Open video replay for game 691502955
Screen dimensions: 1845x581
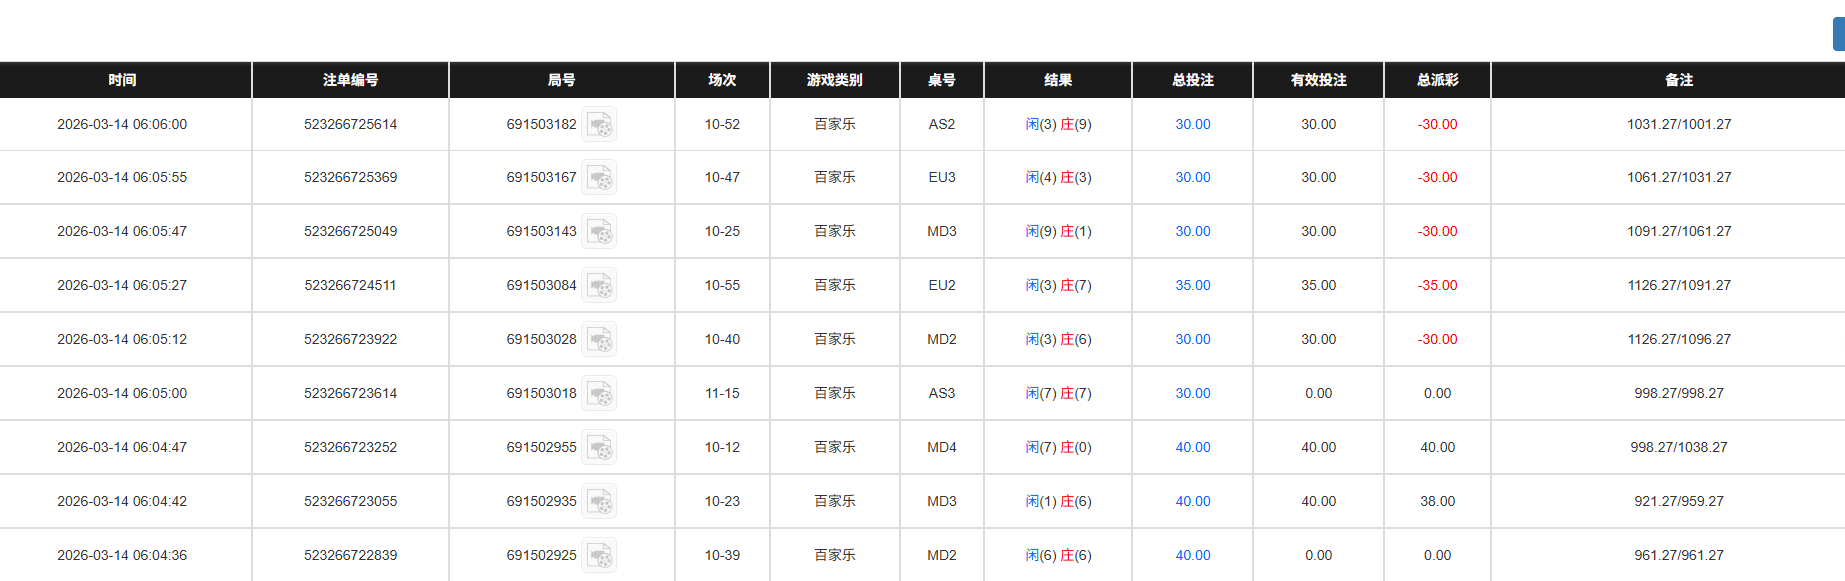(600, 447)
